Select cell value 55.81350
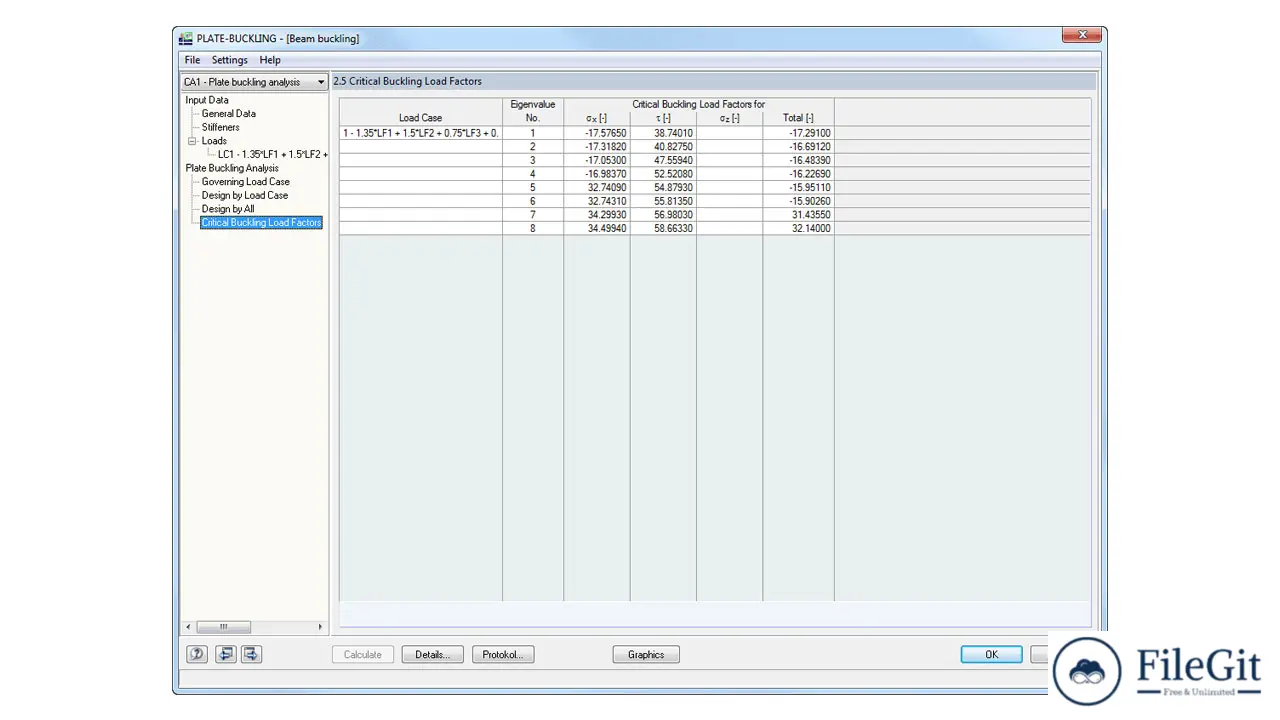 tap(663, 201)
